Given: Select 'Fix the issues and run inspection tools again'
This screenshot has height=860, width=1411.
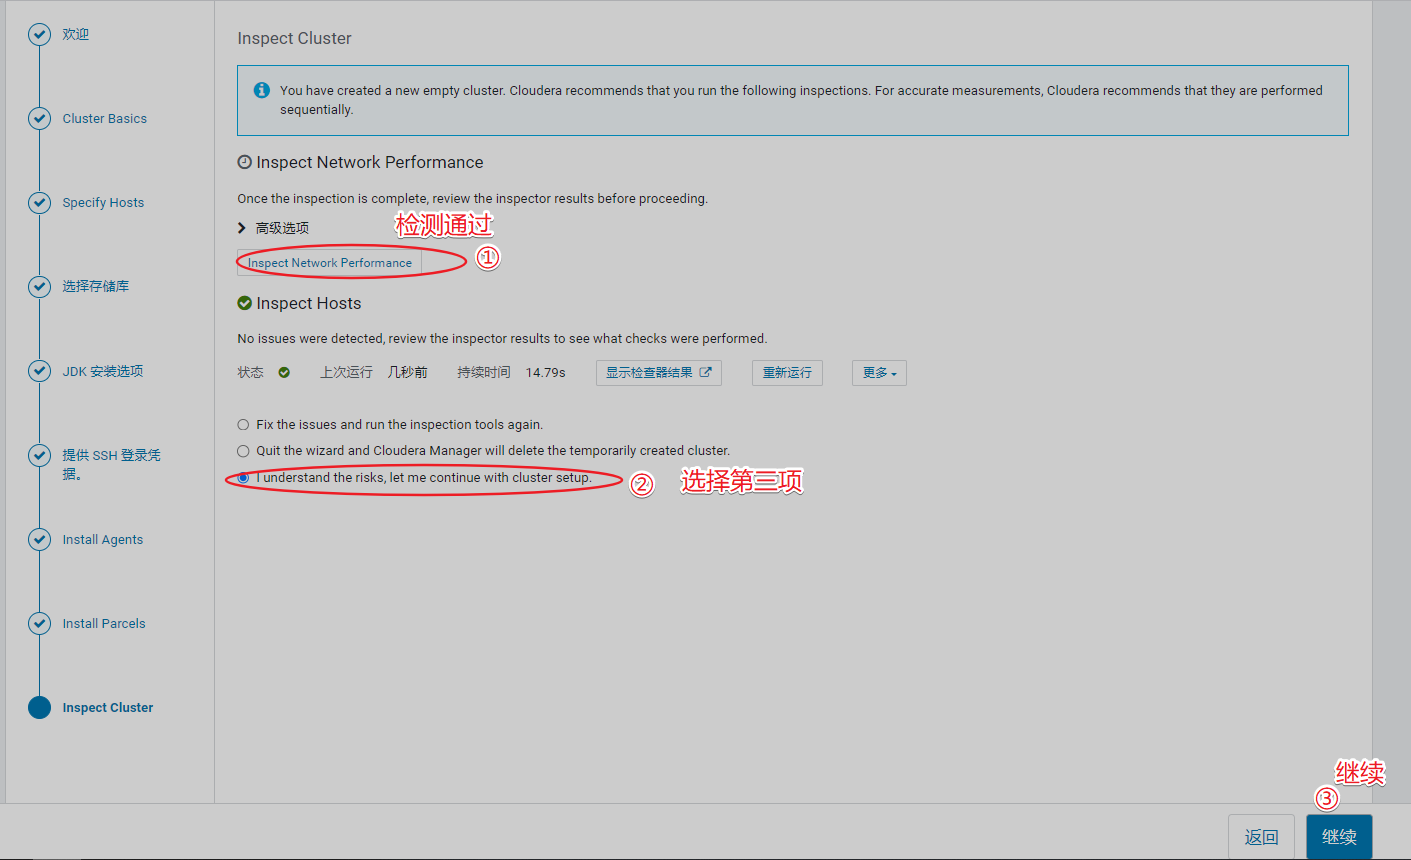Looking at the screenshot, I should [243, 425].
